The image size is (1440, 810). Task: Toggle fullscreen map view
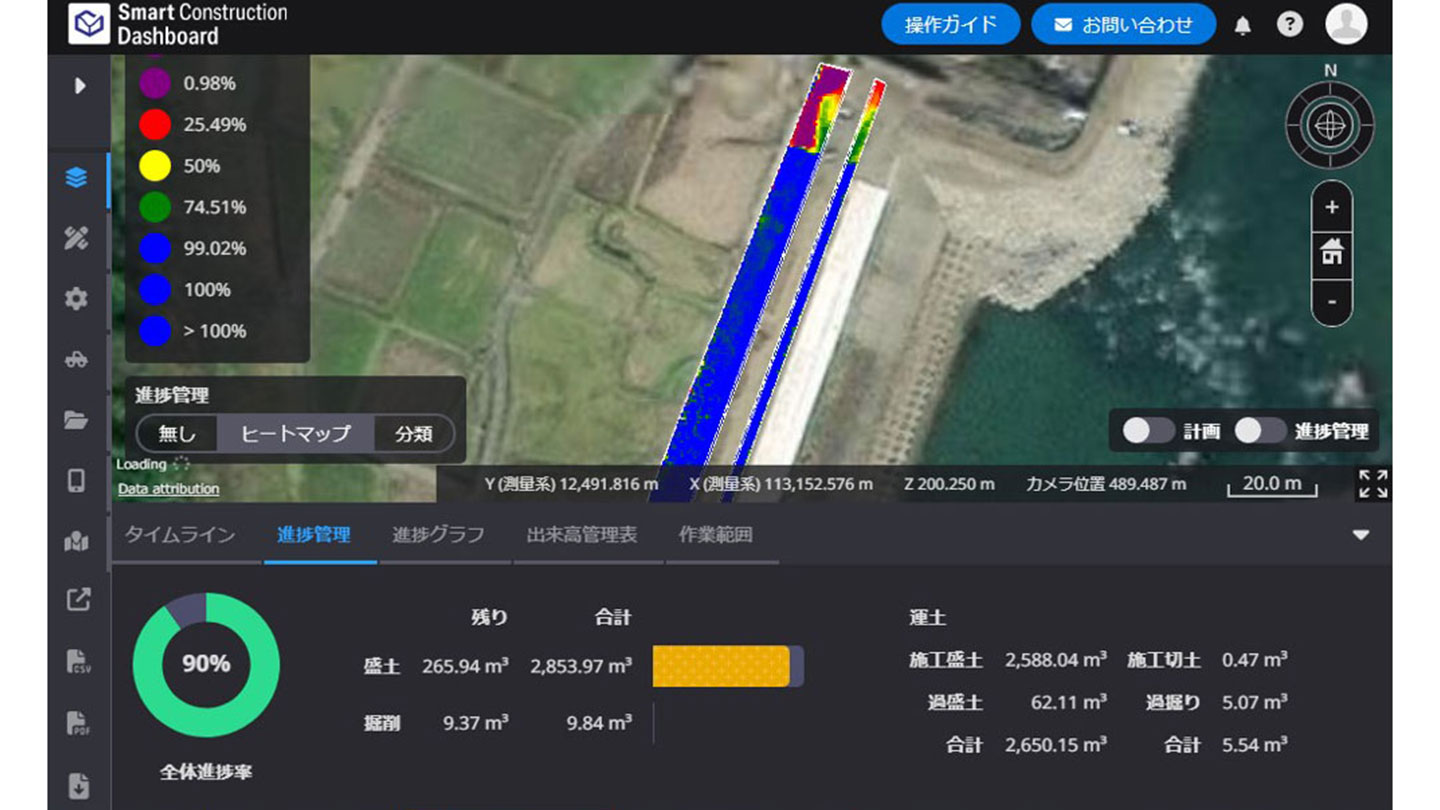pyautogui.click(x=1372, y=485)
